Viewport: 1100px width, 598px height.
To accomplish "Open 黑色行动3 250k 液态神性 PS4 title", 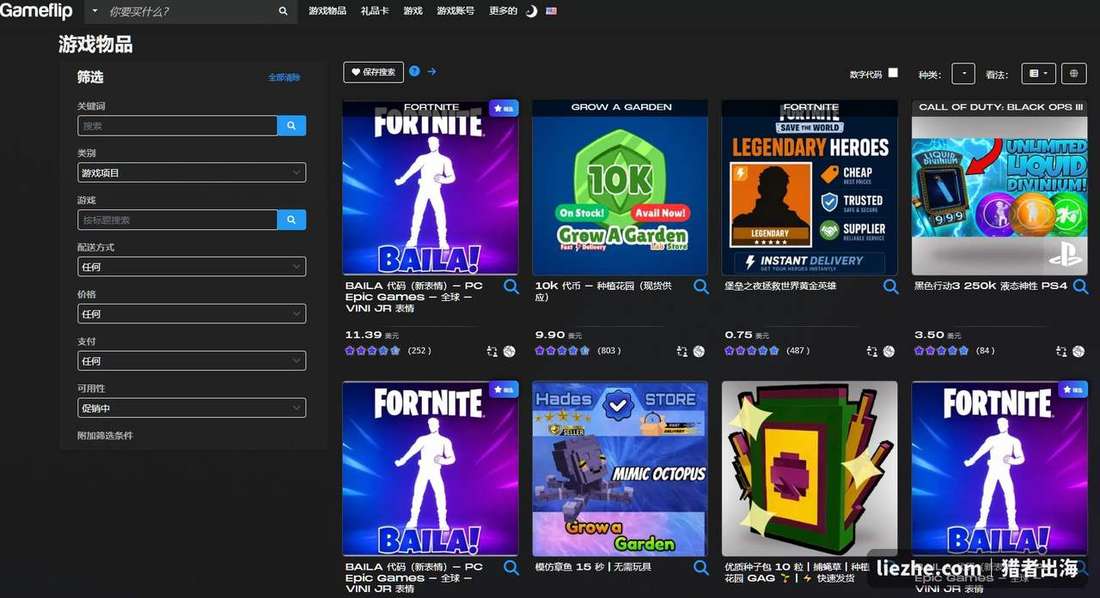I will (x=991, y=286).
